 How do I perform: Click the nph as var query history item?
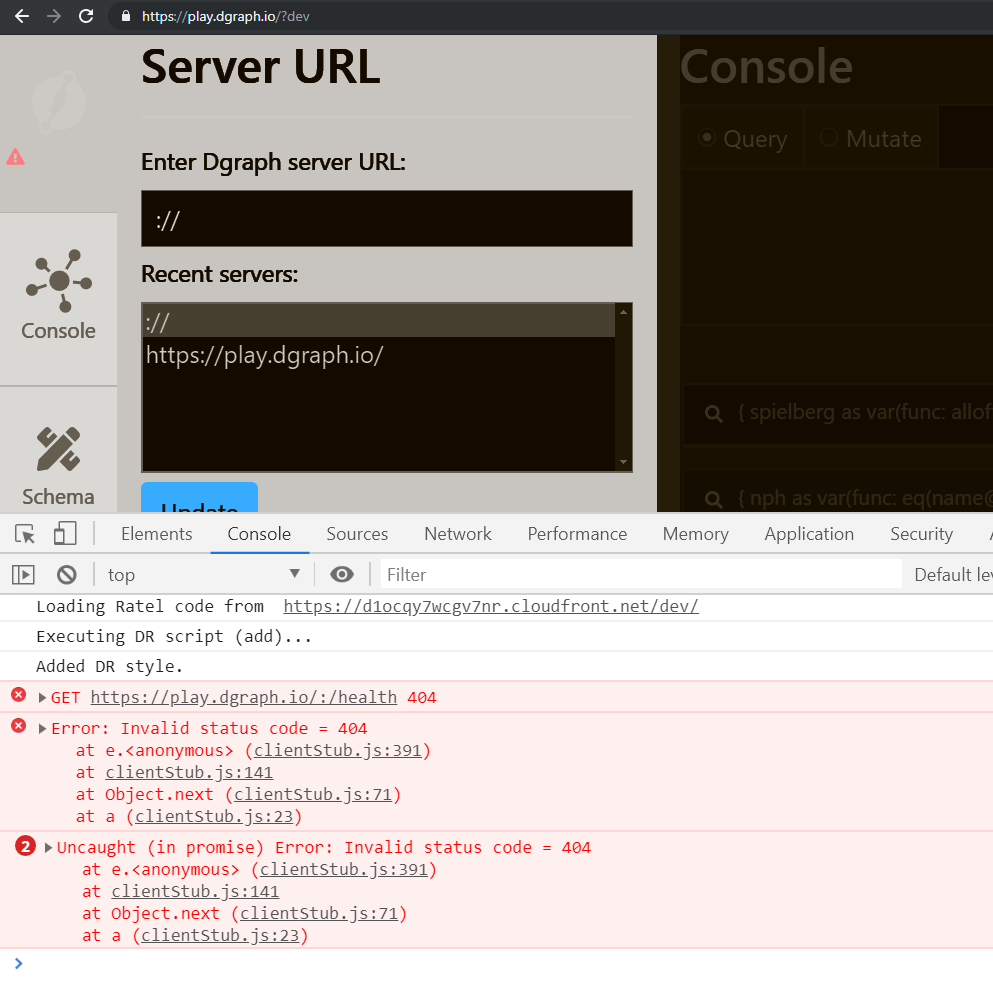tap(838, 491)
